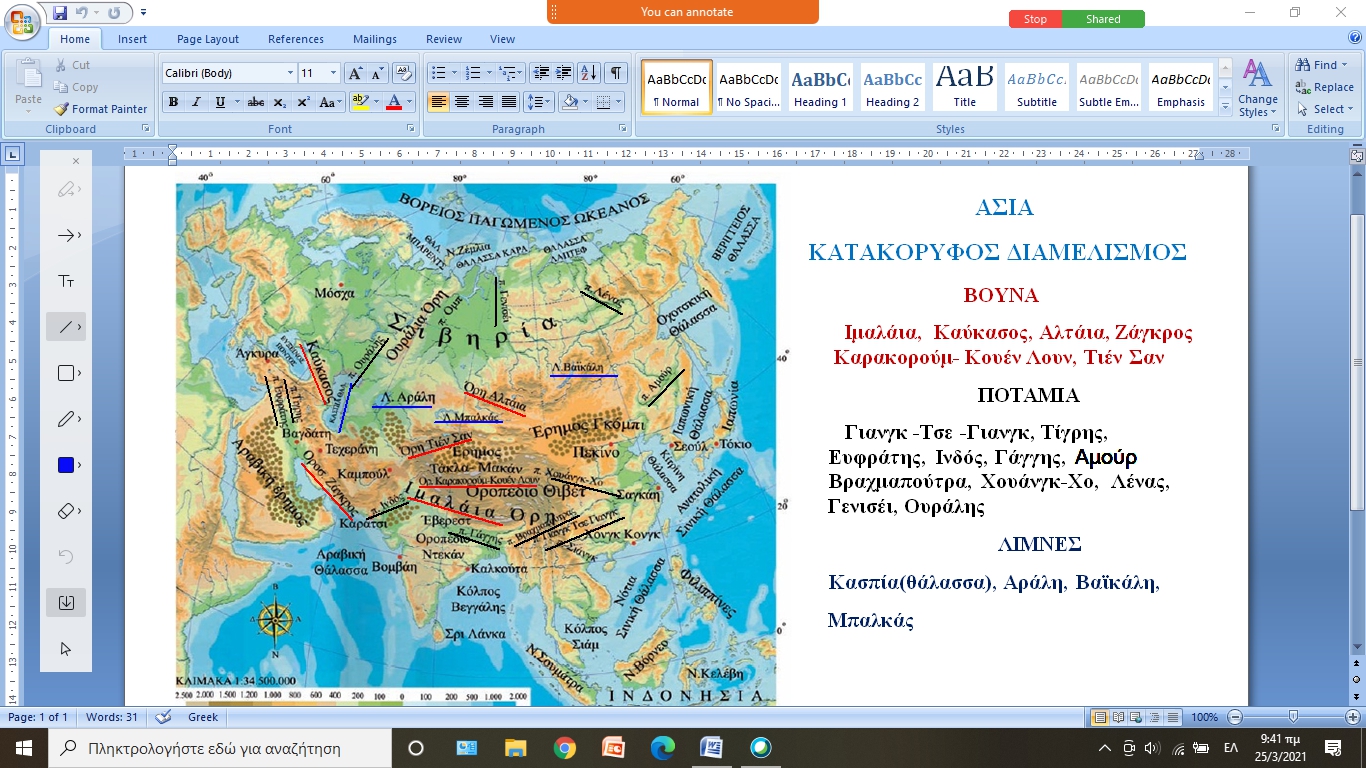Click Grow Font button
Image resolution: width=1366 pixels, height=768 pixels.
355,74
